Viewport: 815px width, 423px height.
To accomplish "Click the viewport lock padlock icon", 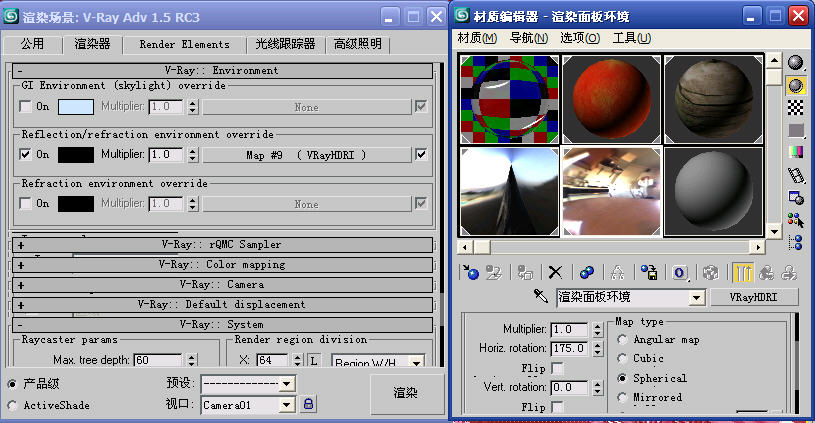I will click(x=309, y=404).
